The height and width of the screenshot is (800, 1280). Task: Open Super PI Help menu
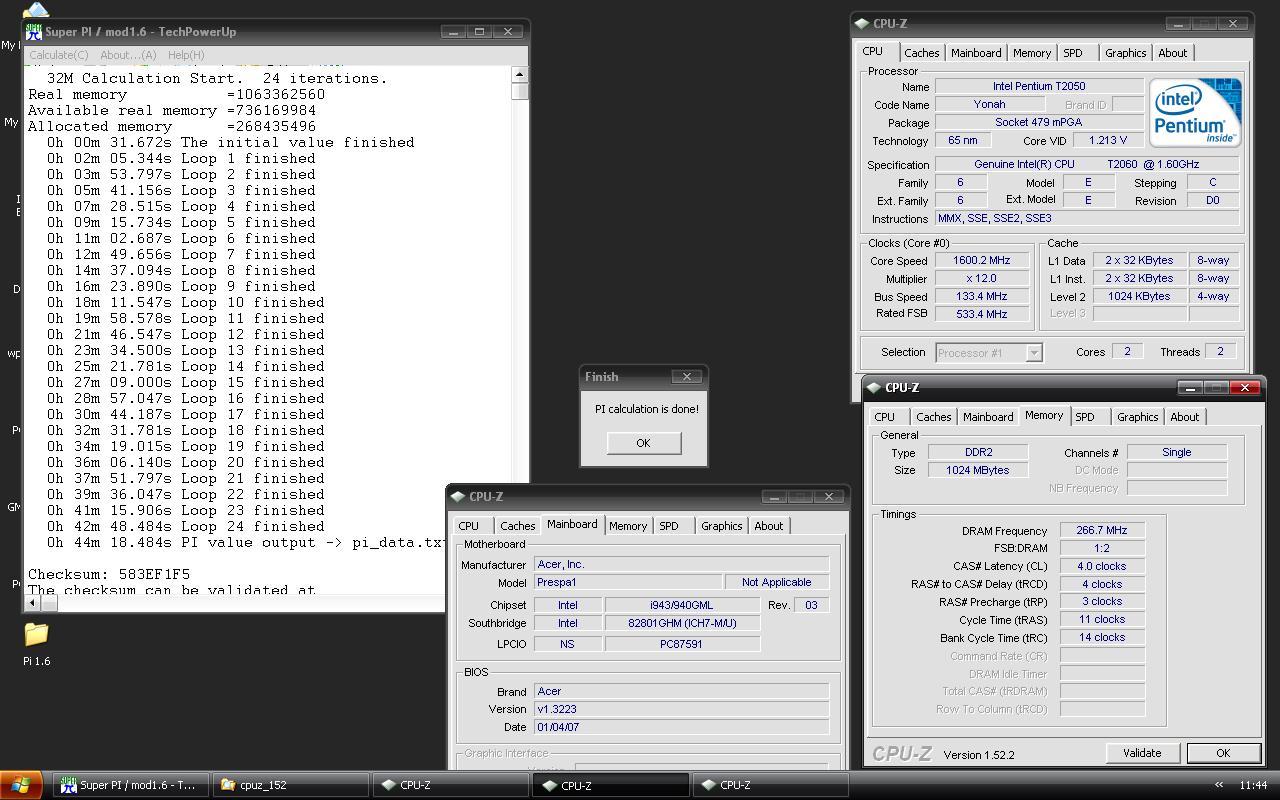click(186, 55)
